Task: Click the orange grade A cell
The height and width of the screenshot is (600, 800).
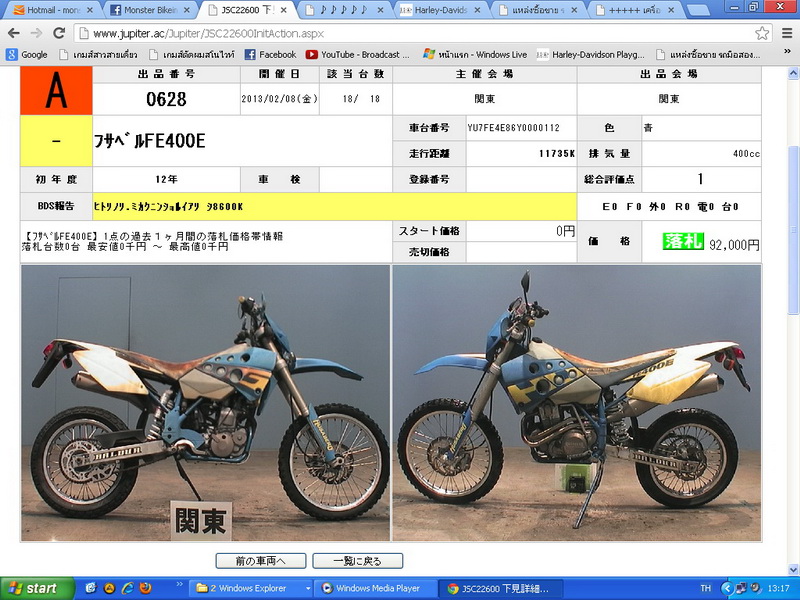Action: [56, 90]
